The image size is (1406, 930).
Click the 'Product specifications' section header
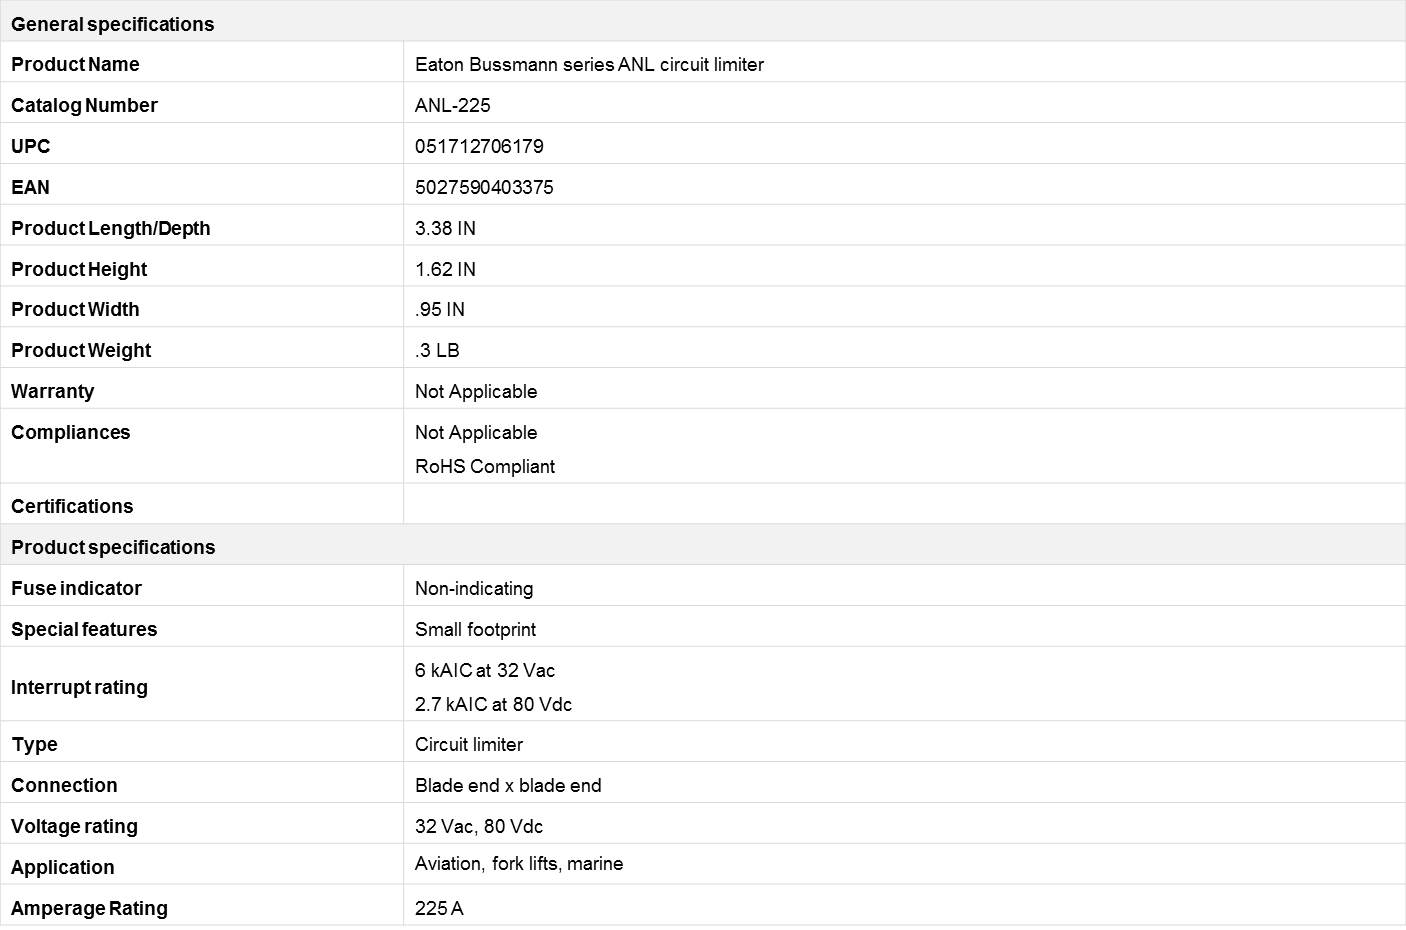pyautogui.click(x=113, y=547)
